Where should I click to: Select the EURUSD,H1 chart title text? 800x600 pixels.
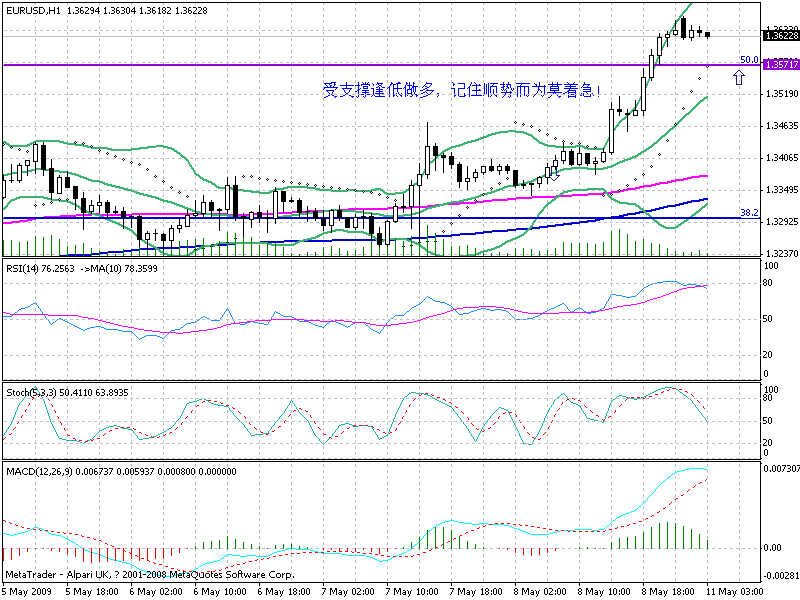(33, 10)
